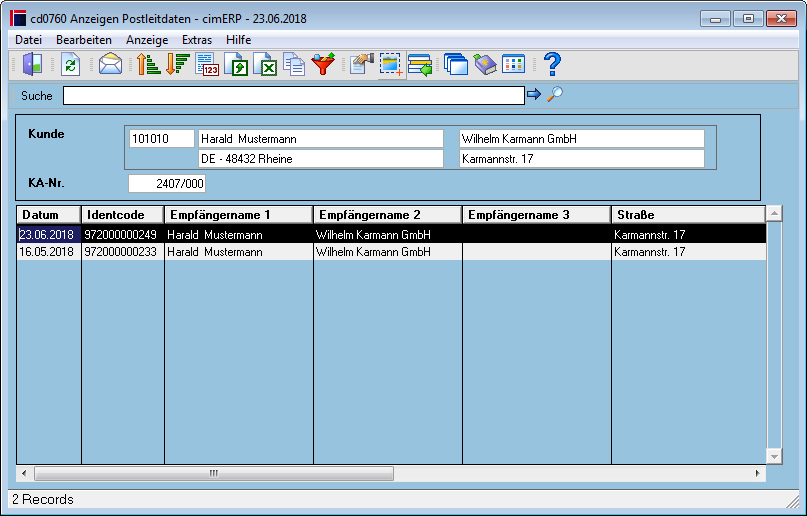Click the blue arrow next to Suche
The width and height of the screenshot is (807, 516).
coord(534,94)
